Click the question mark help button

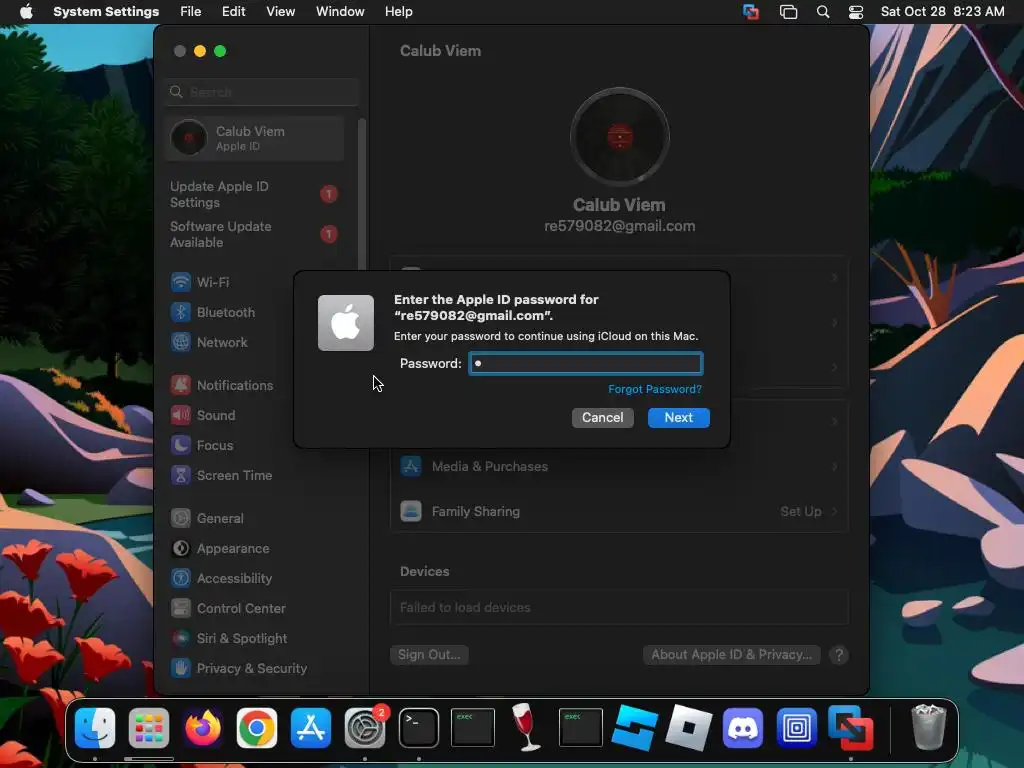coord(839,655)
